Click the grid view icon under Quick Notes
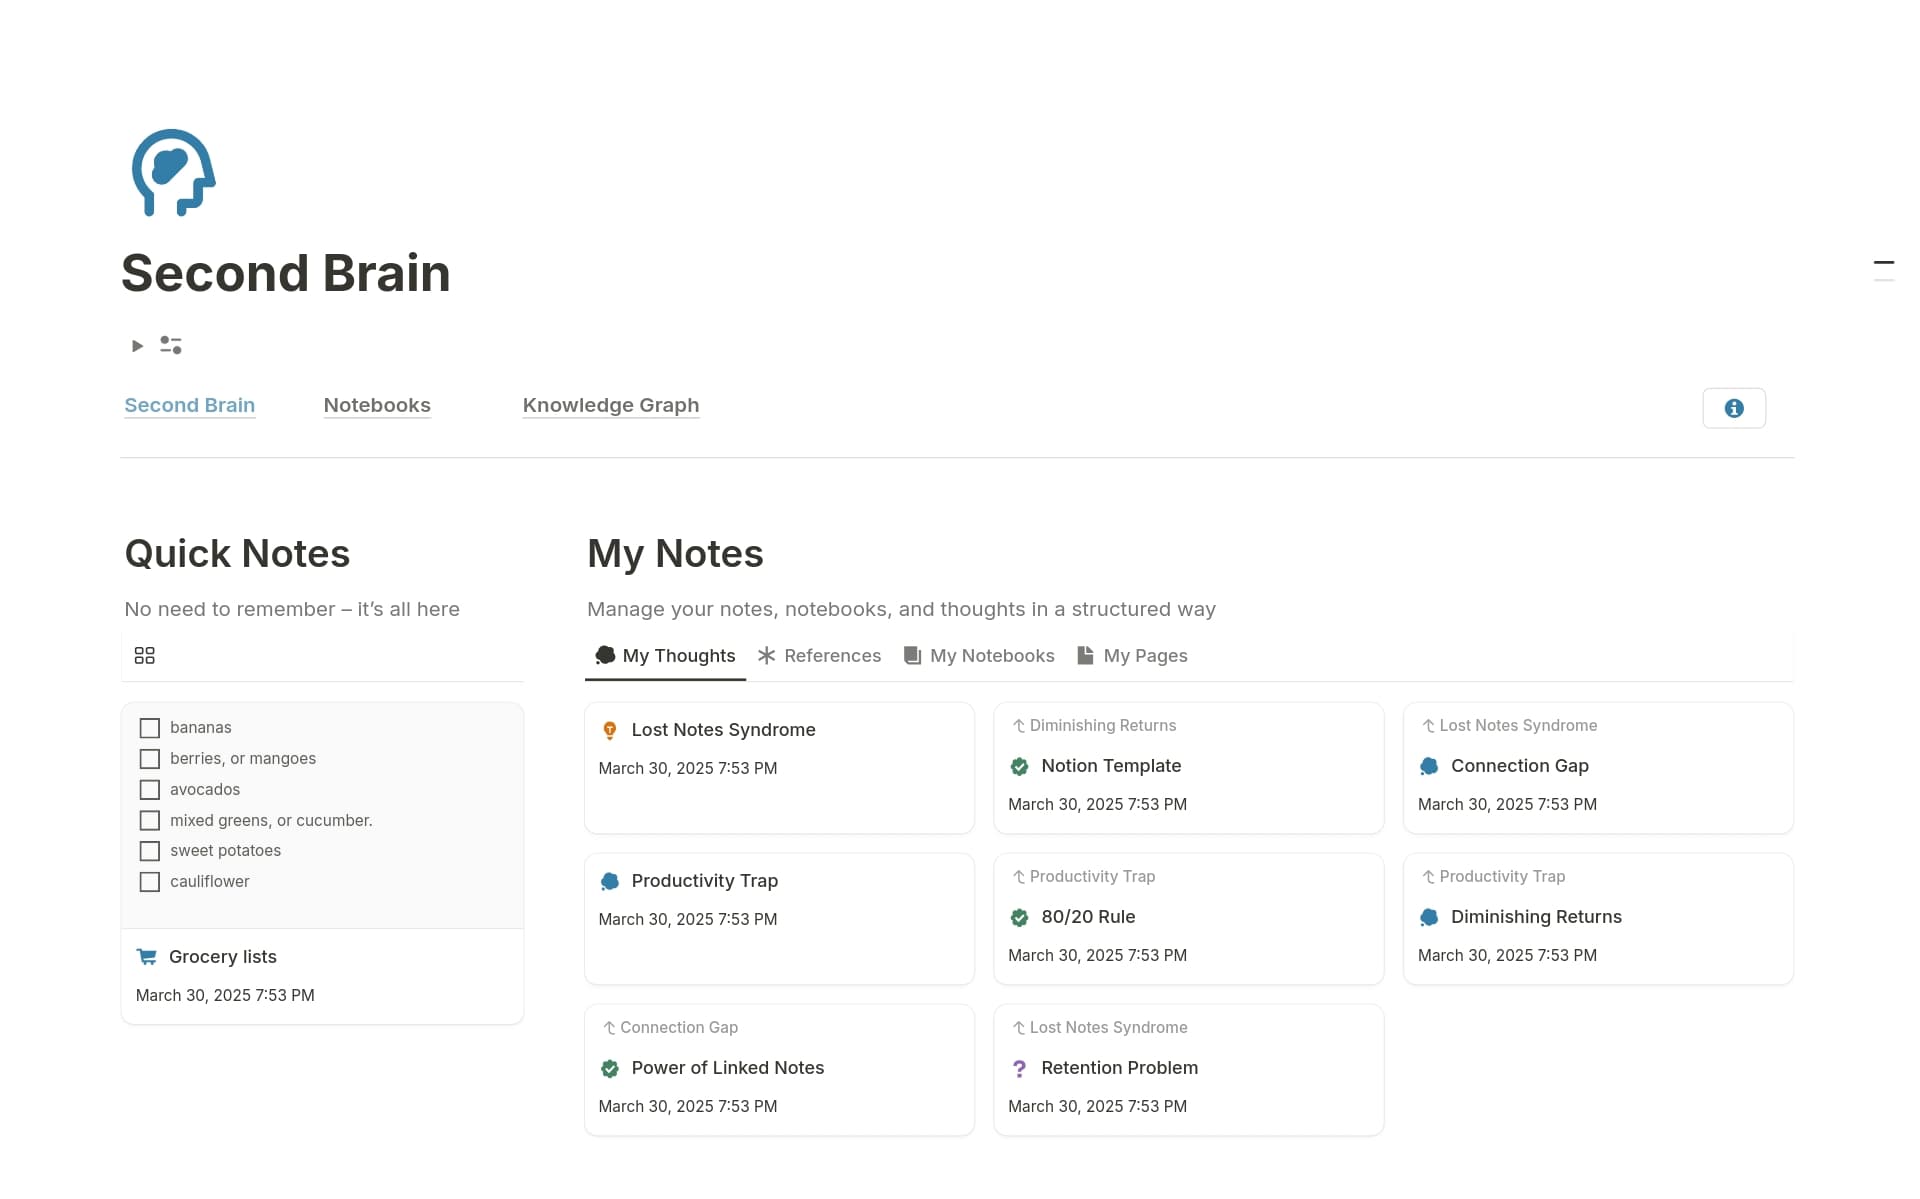Image resolution: width=1920 pixels, height=1199 pixels. 144,655
